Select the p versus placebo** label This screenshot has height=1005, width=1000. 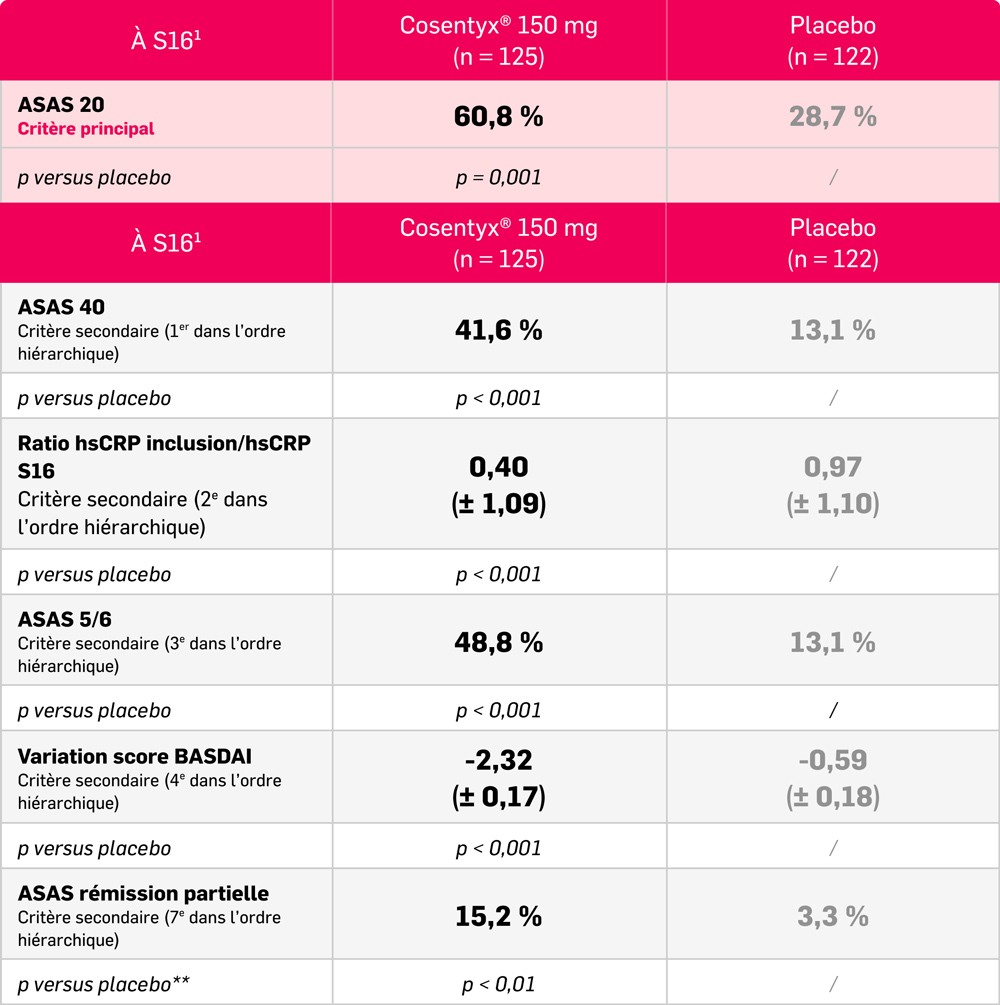point(104,985)
